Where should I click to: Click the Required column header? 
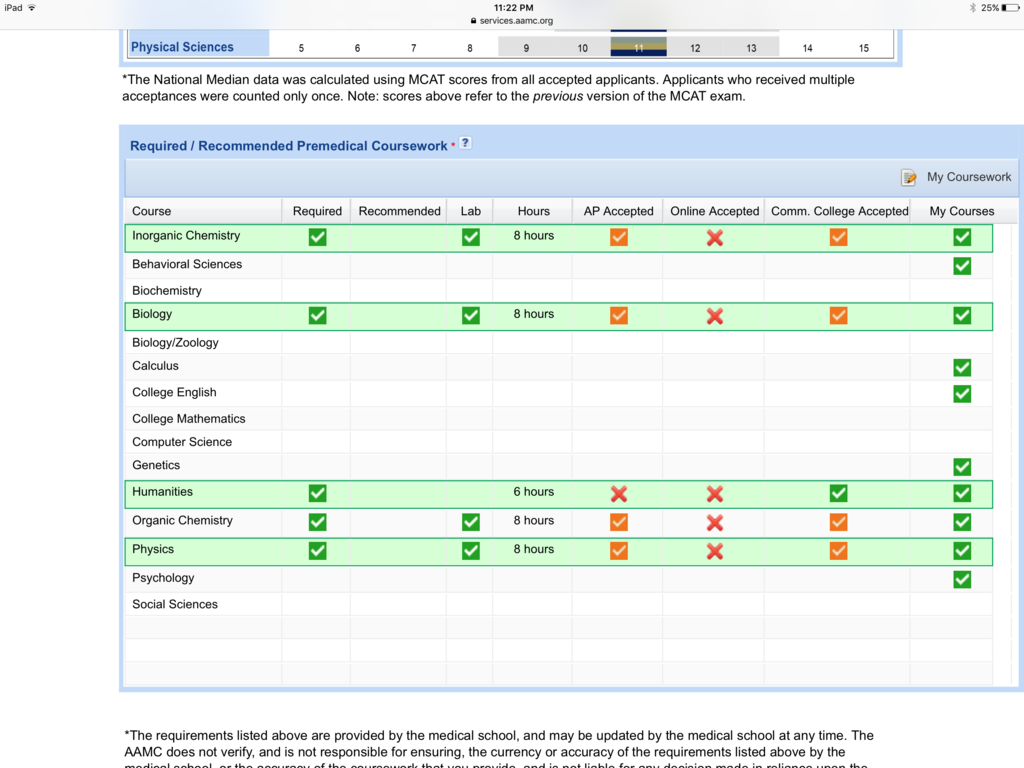317,211
